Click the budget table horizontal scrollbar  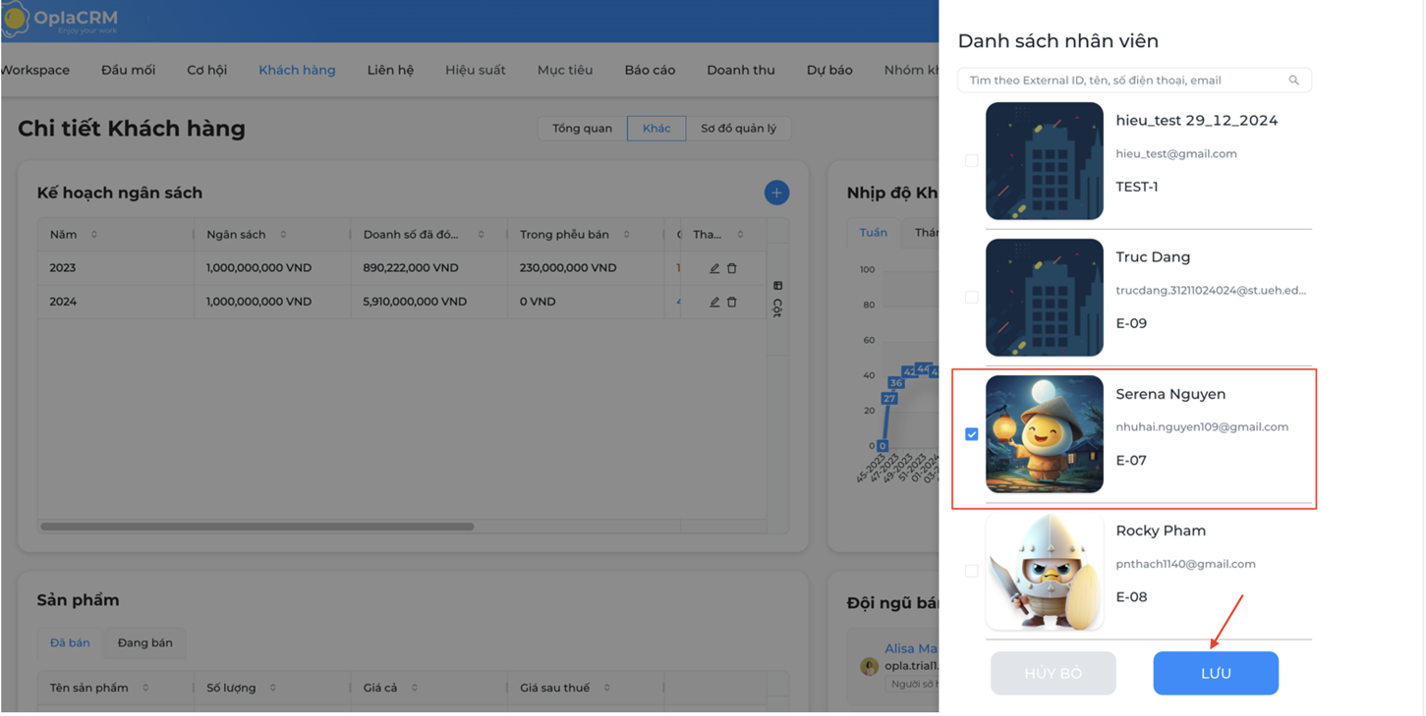[257, 526]
